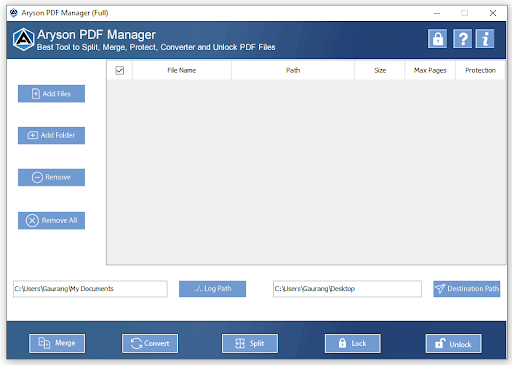Toggle the select-all checkbox in table header
Image resolution: width=512 pixels, height=365 pixels.
pos(120,70)
